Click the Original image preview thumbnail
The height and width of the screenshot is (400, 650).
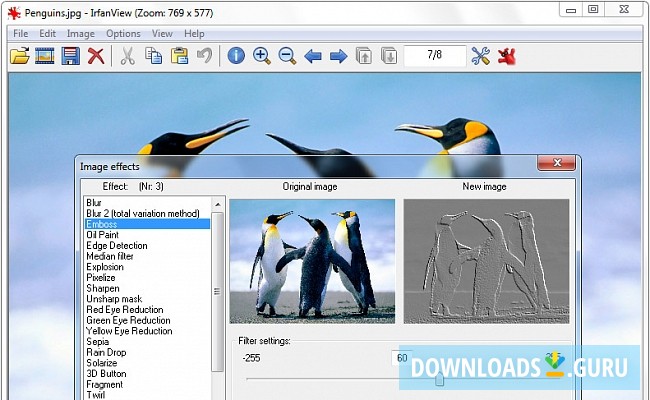(312, 262)
